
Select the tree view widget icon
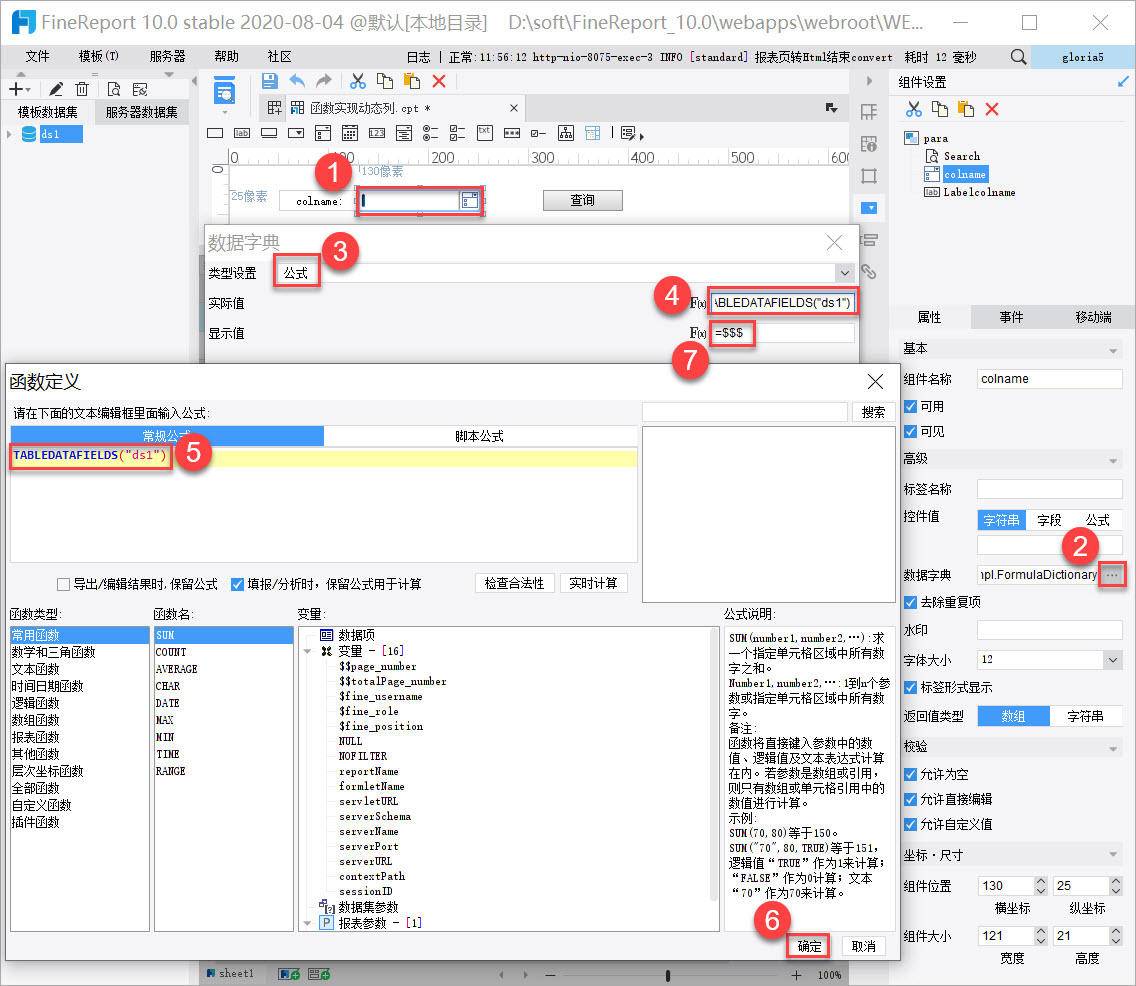click(566, 133)
